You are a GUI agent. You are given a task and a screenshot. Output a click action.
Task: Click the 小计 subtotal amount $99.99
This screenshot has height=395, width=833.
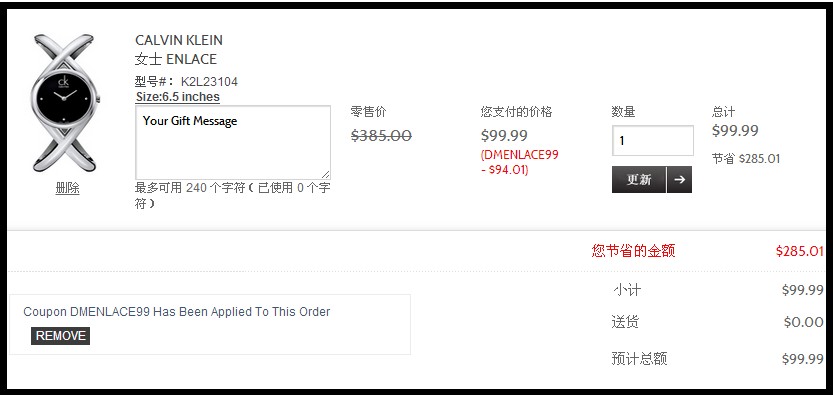[803, 290]
